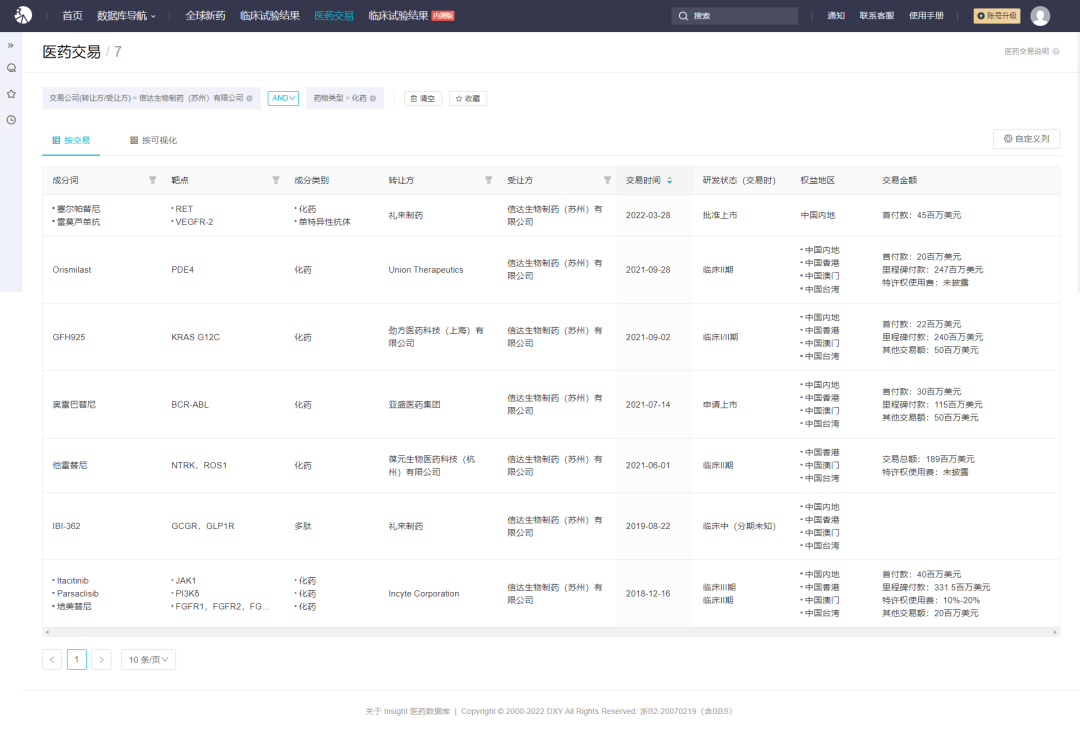Click the 亚盛医药集团 transferor cell
Image resolution: width=1080 pixels, height=732 pixels.
point(415,405)
